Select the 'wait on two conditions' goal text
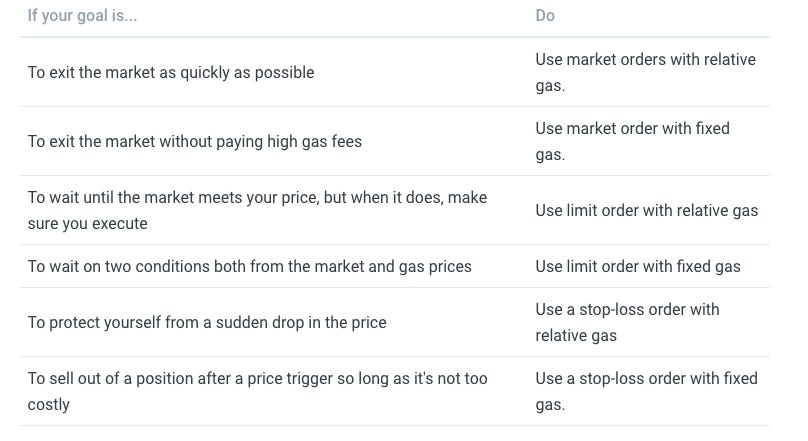This screenshot has height=441, width=808. click(249, 266)
